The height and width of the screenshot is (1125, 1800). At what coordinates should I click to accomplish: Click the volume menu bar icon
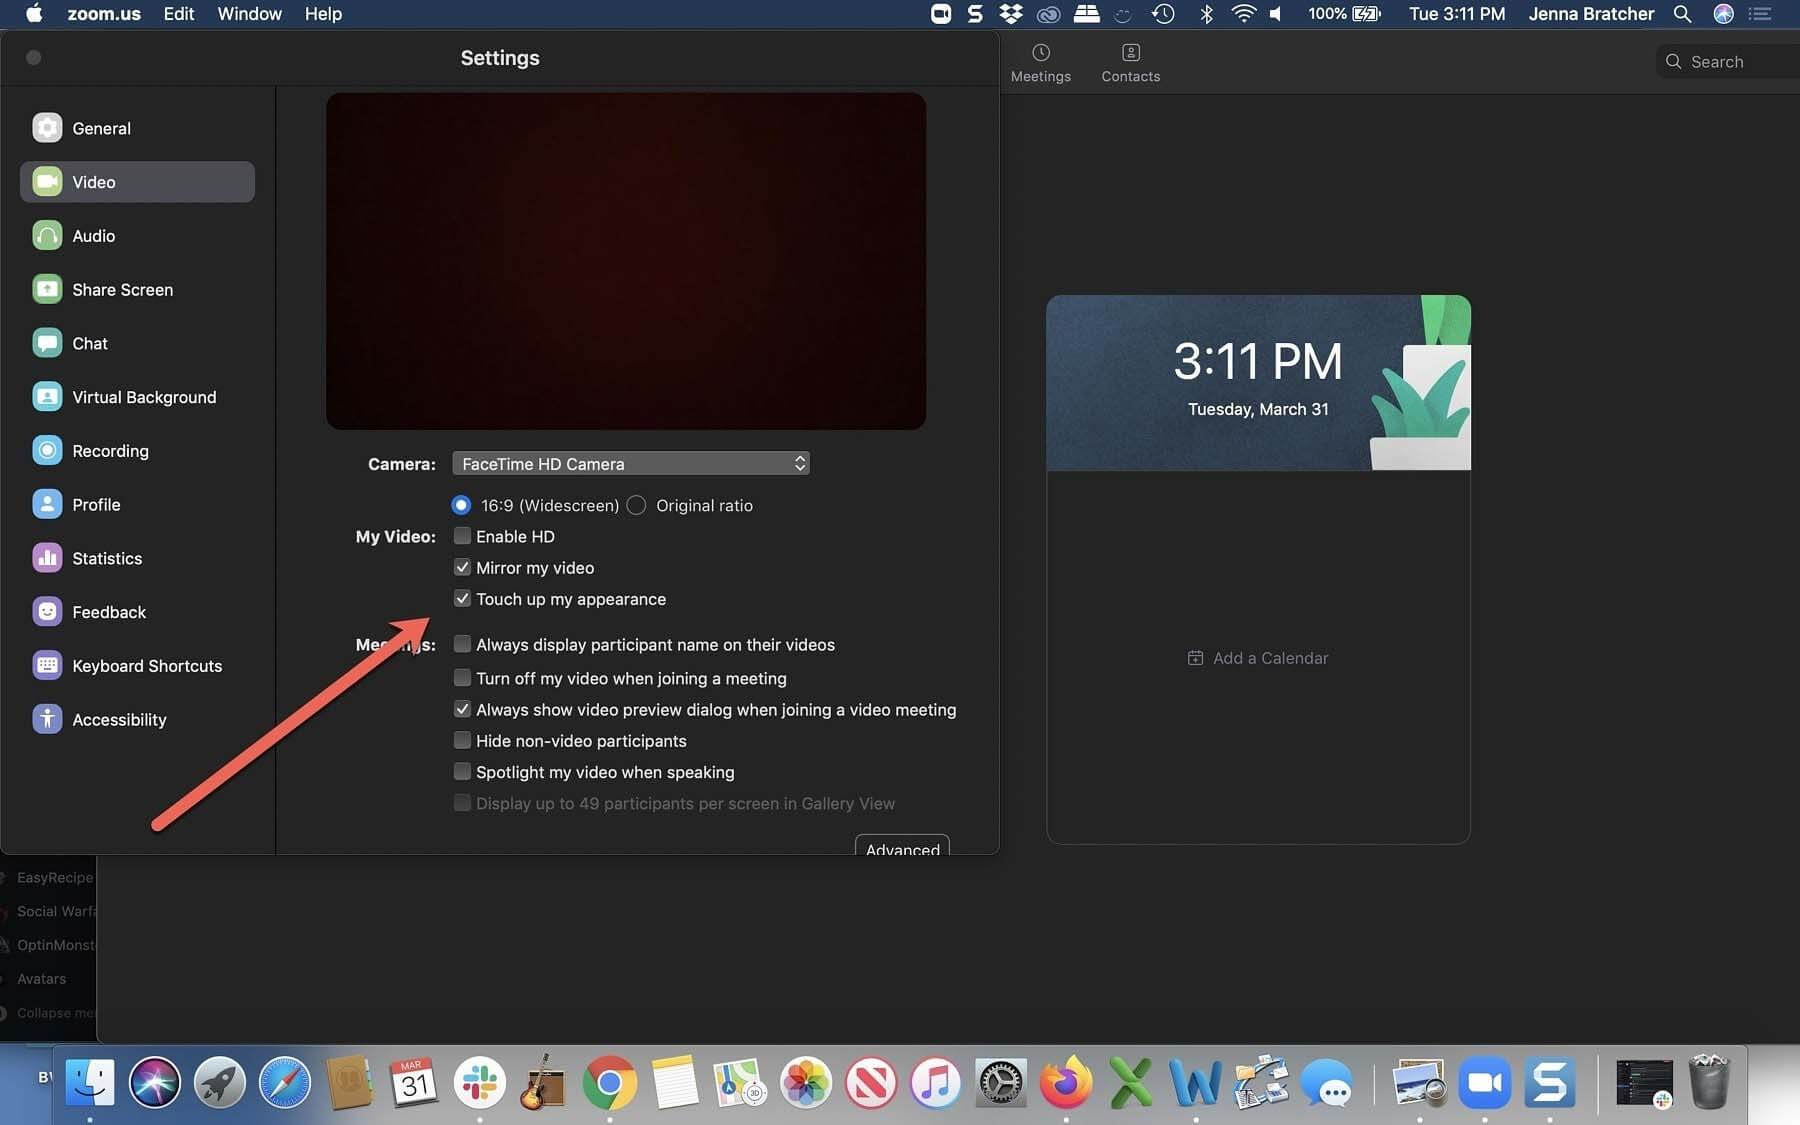pyautogui.click(x=1275, y=14)
